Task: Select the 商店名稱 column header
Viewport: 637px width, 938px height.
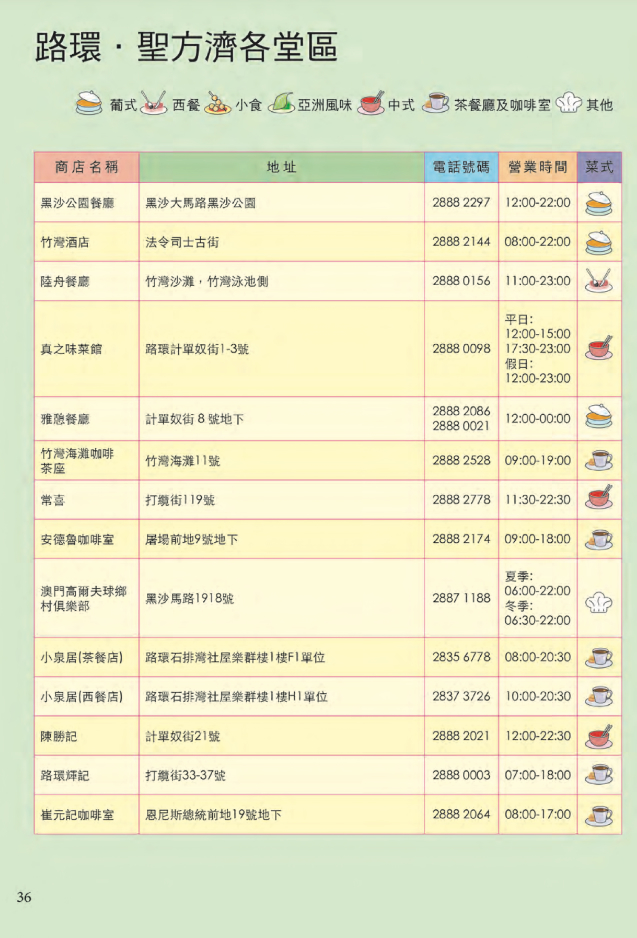Action: point(86,167)
